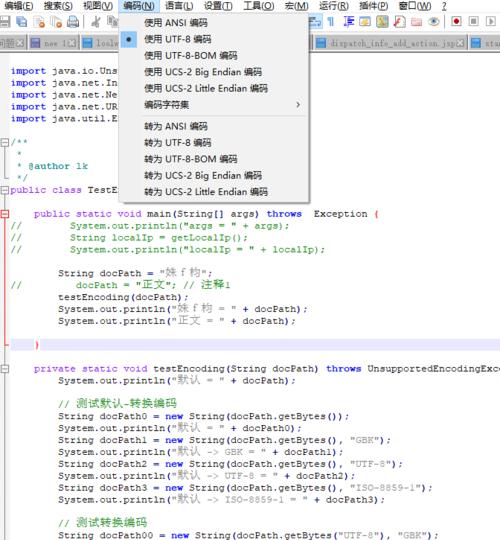
Task: Open the ? help menu
Action: (444, 6)
